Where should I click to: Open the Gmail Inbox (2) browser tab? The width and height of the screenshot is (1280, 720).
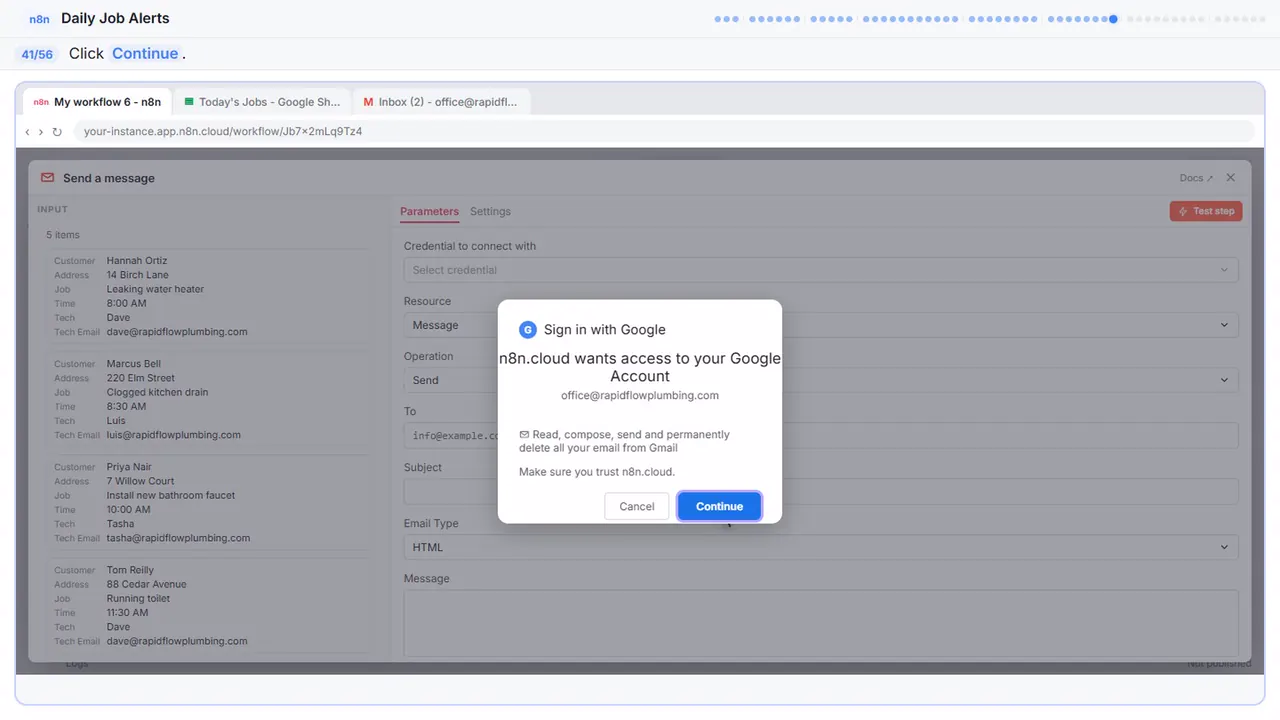coord(441,102)
